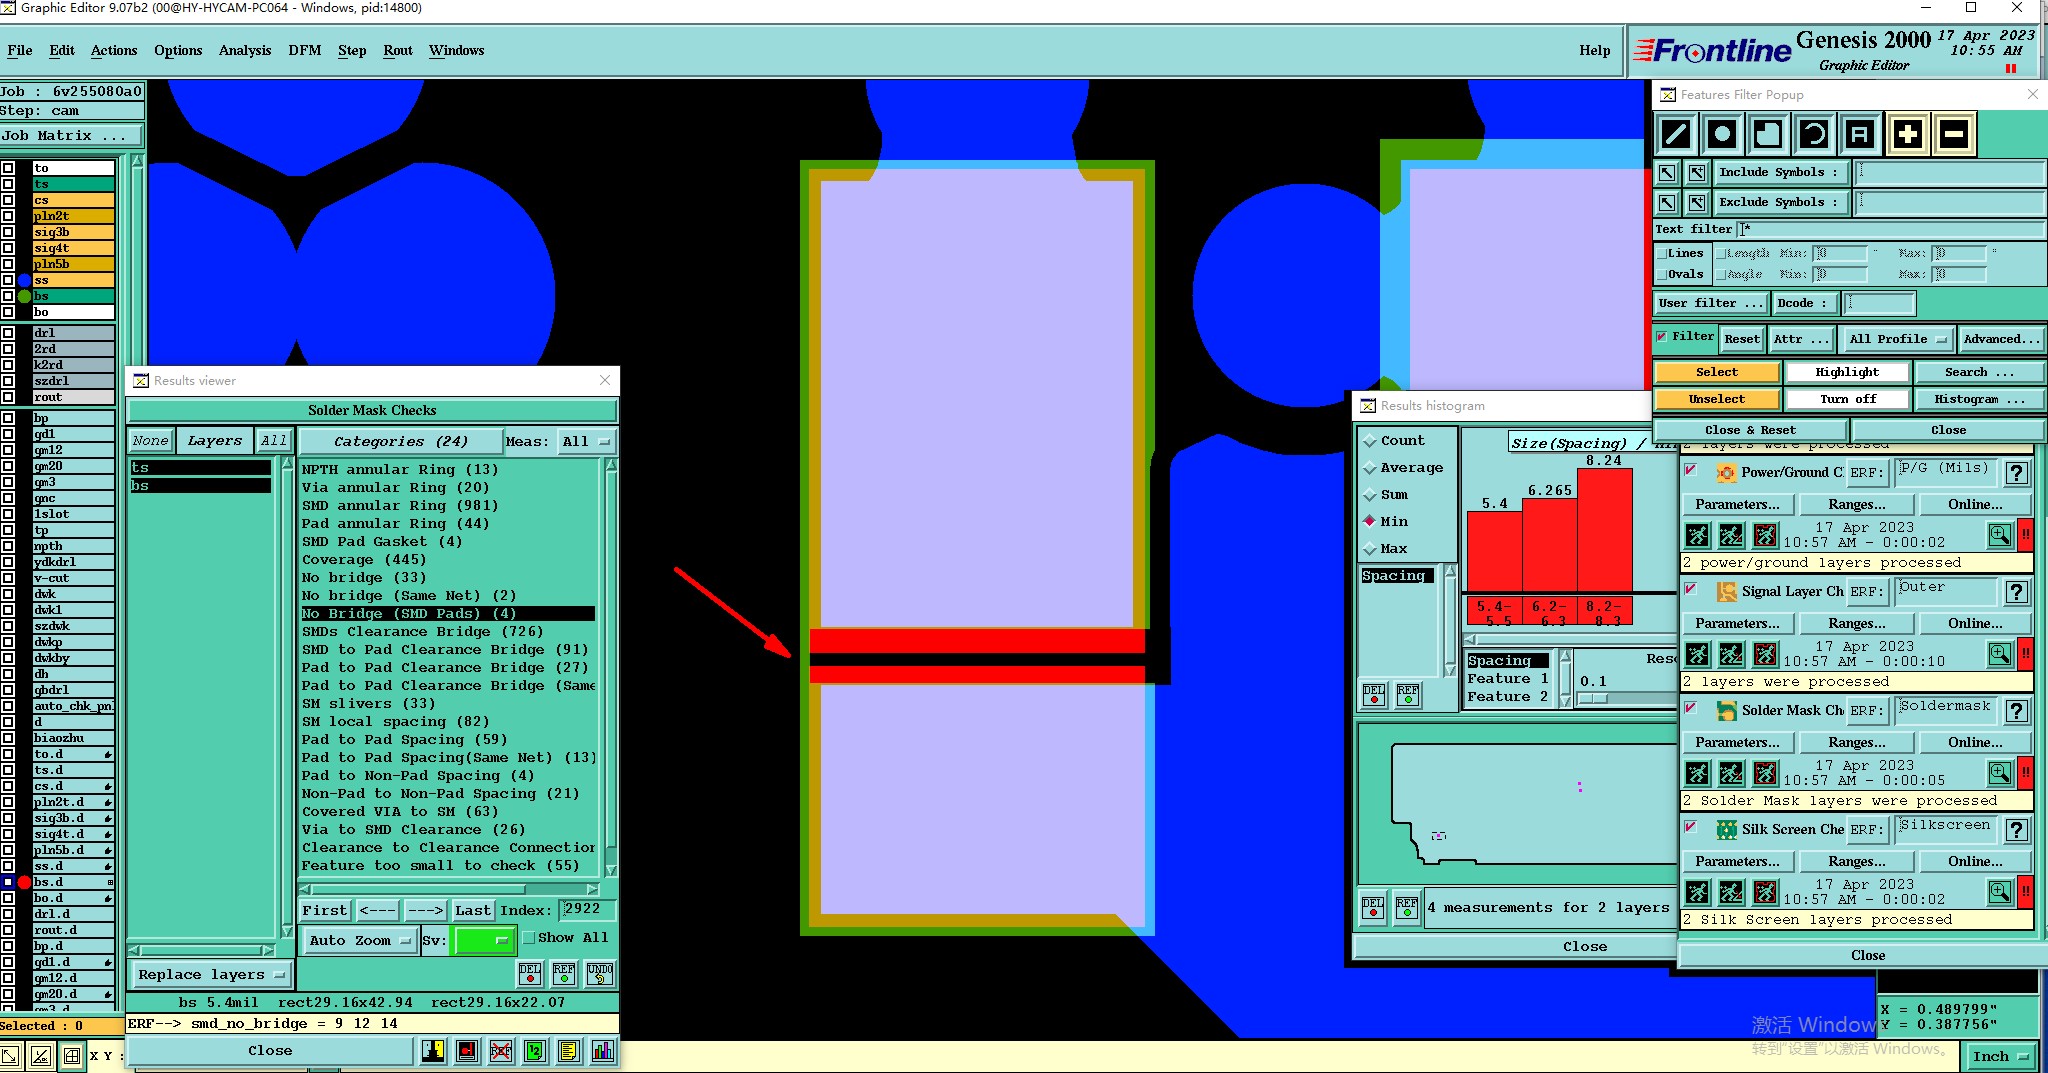Open the Attr options button

pos(1802,339)
